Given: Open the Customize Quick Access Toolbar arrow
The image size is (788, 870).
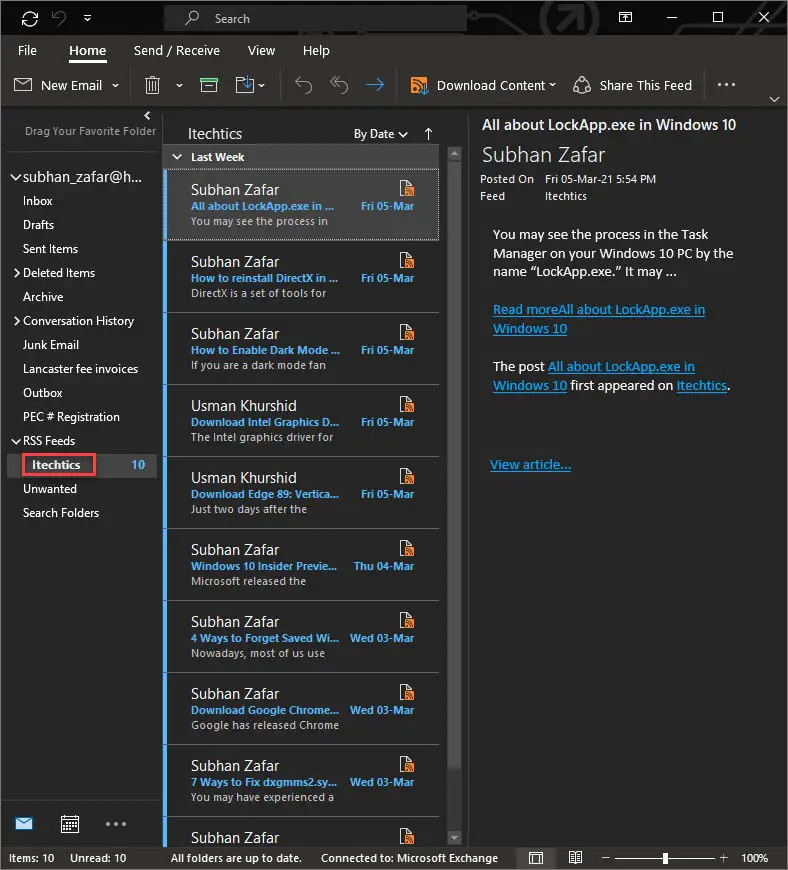Looking at the screenshot, I should point(88,18).
